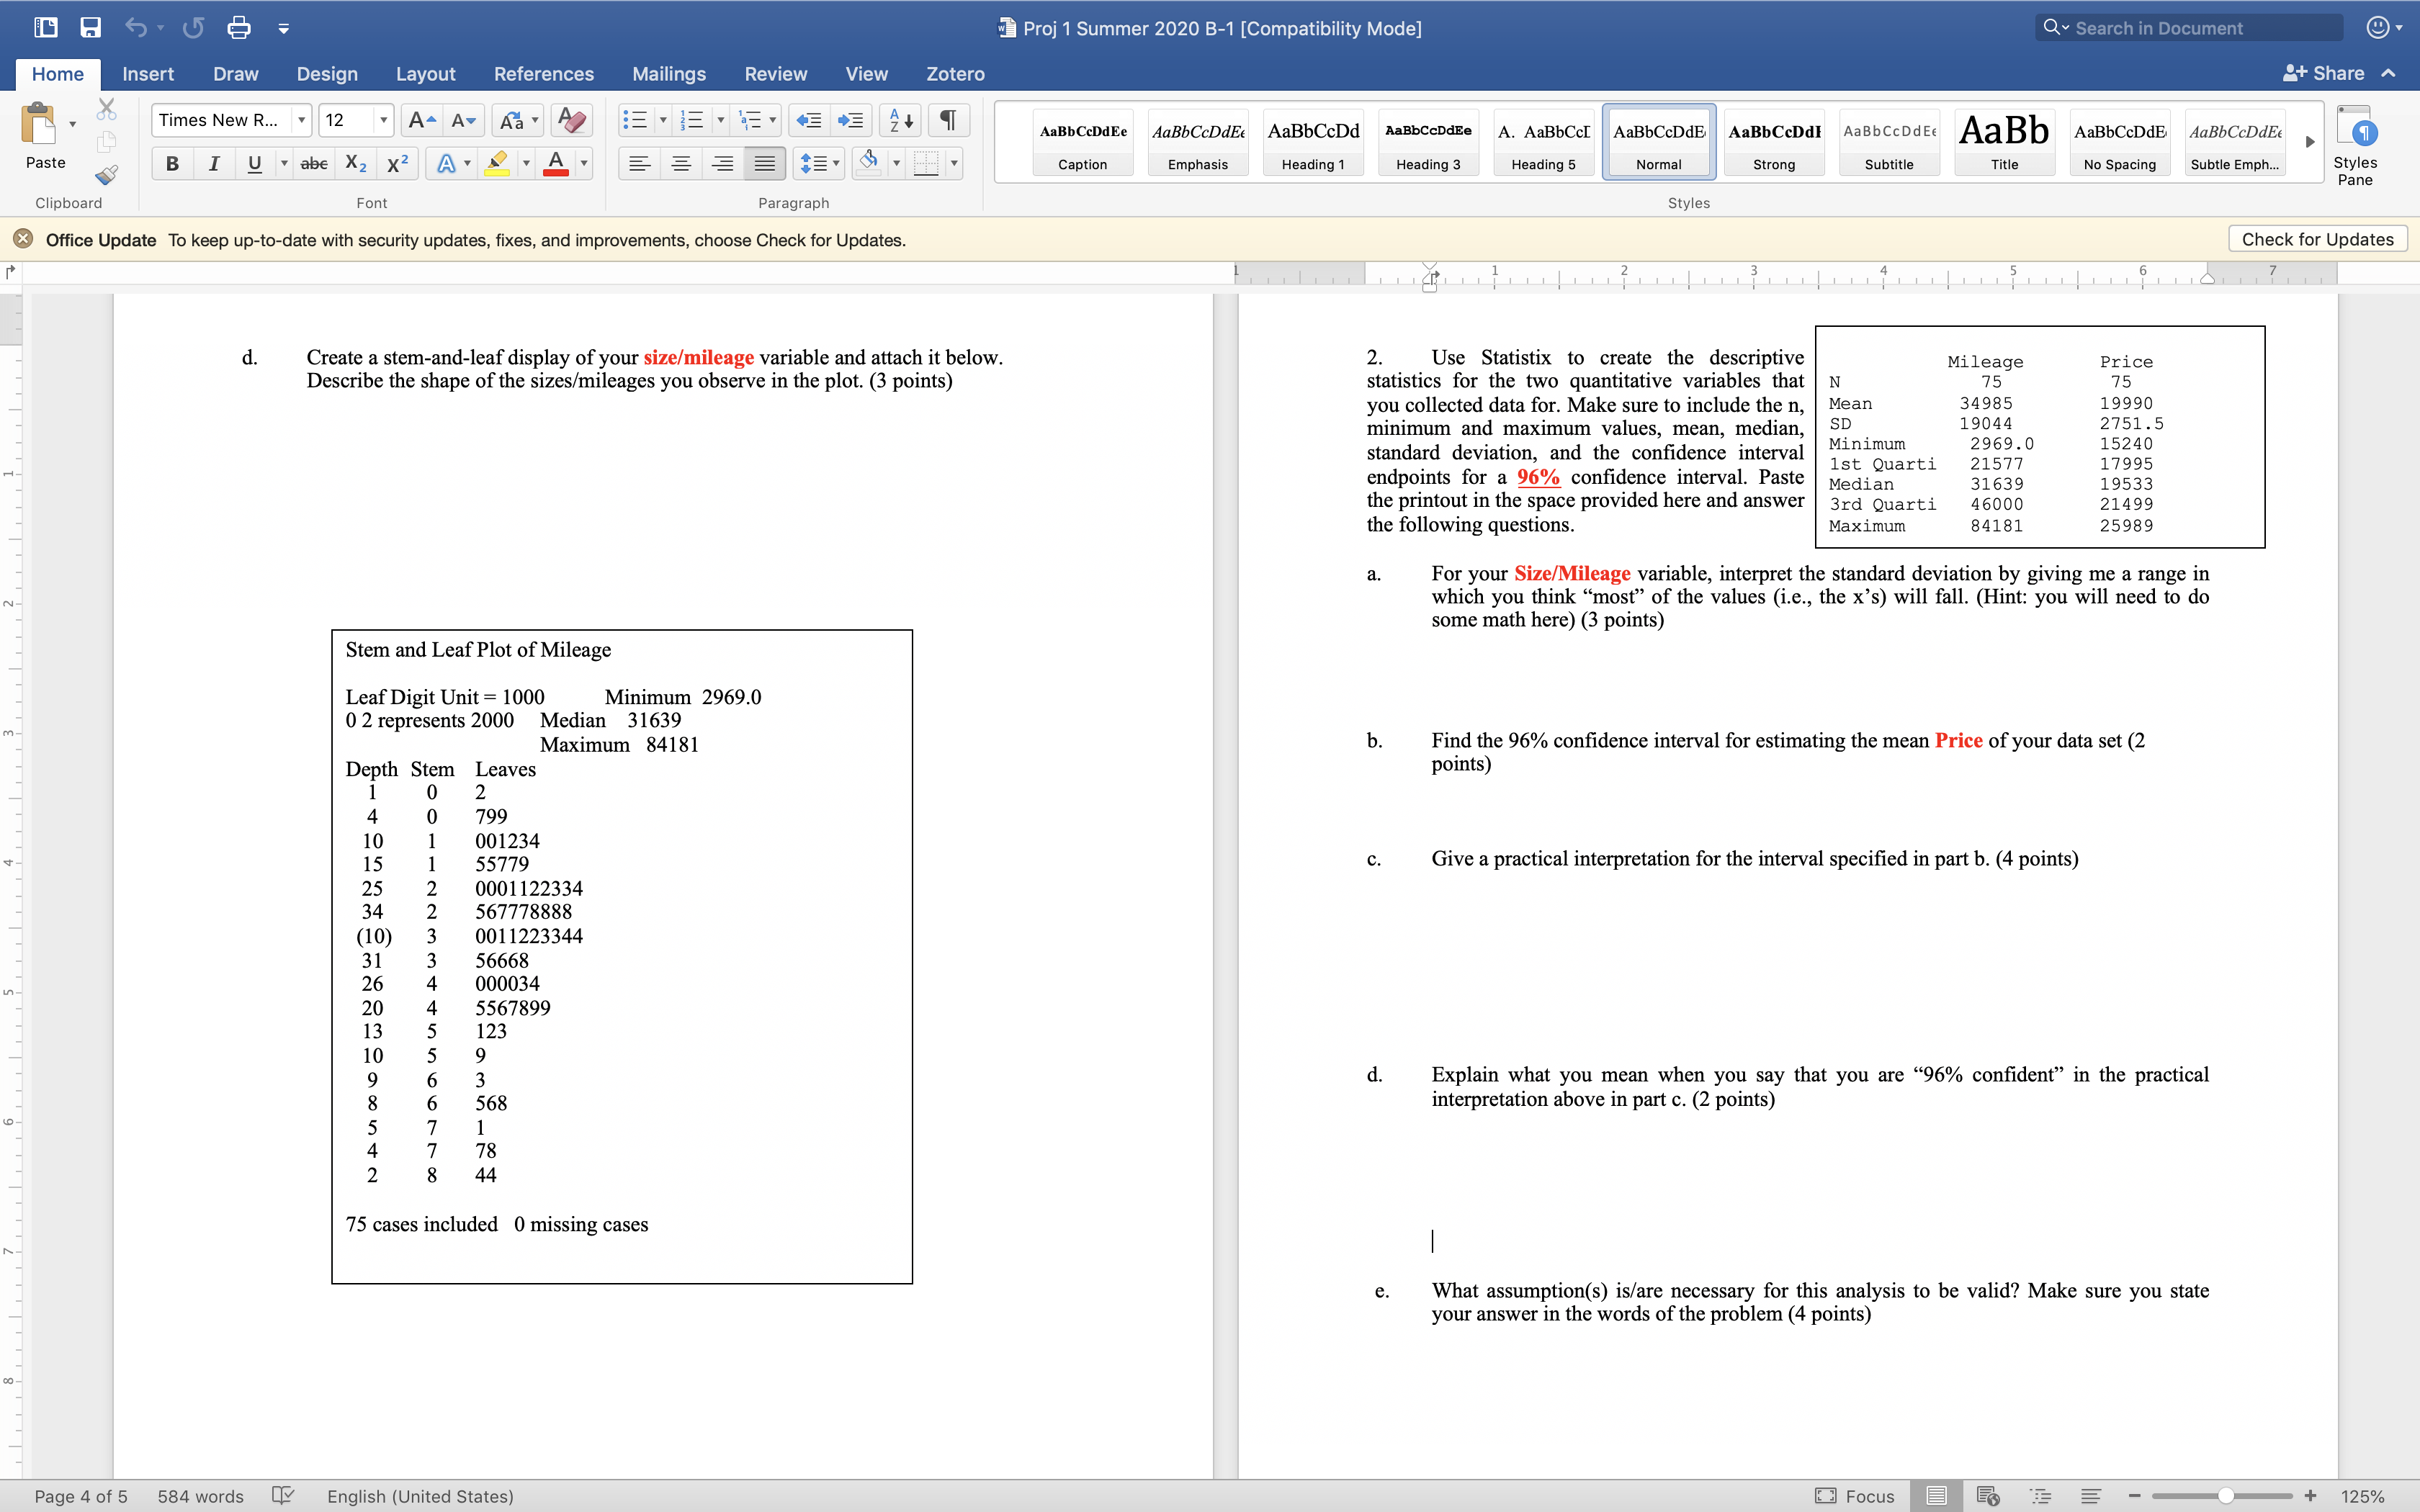Open the Mailings tab
Screen dimensions: 2420x1512
coord(669,73)
